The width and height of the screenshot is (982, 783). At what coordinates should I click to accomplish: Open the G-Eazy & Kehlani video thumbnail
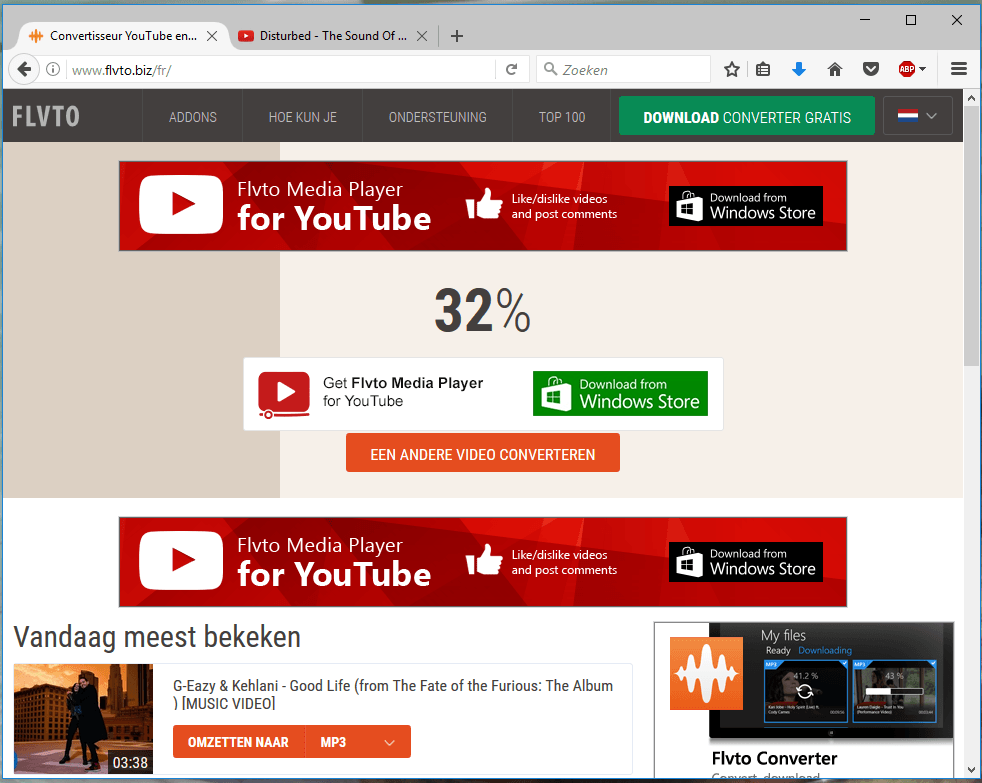point(83,718)
